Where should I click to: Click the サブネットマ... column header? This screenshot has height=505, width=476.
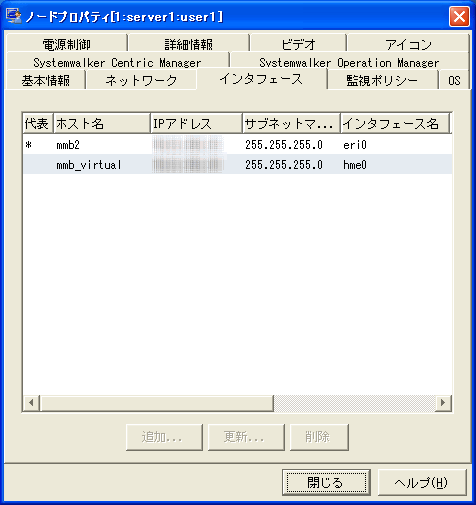[291, 124]
